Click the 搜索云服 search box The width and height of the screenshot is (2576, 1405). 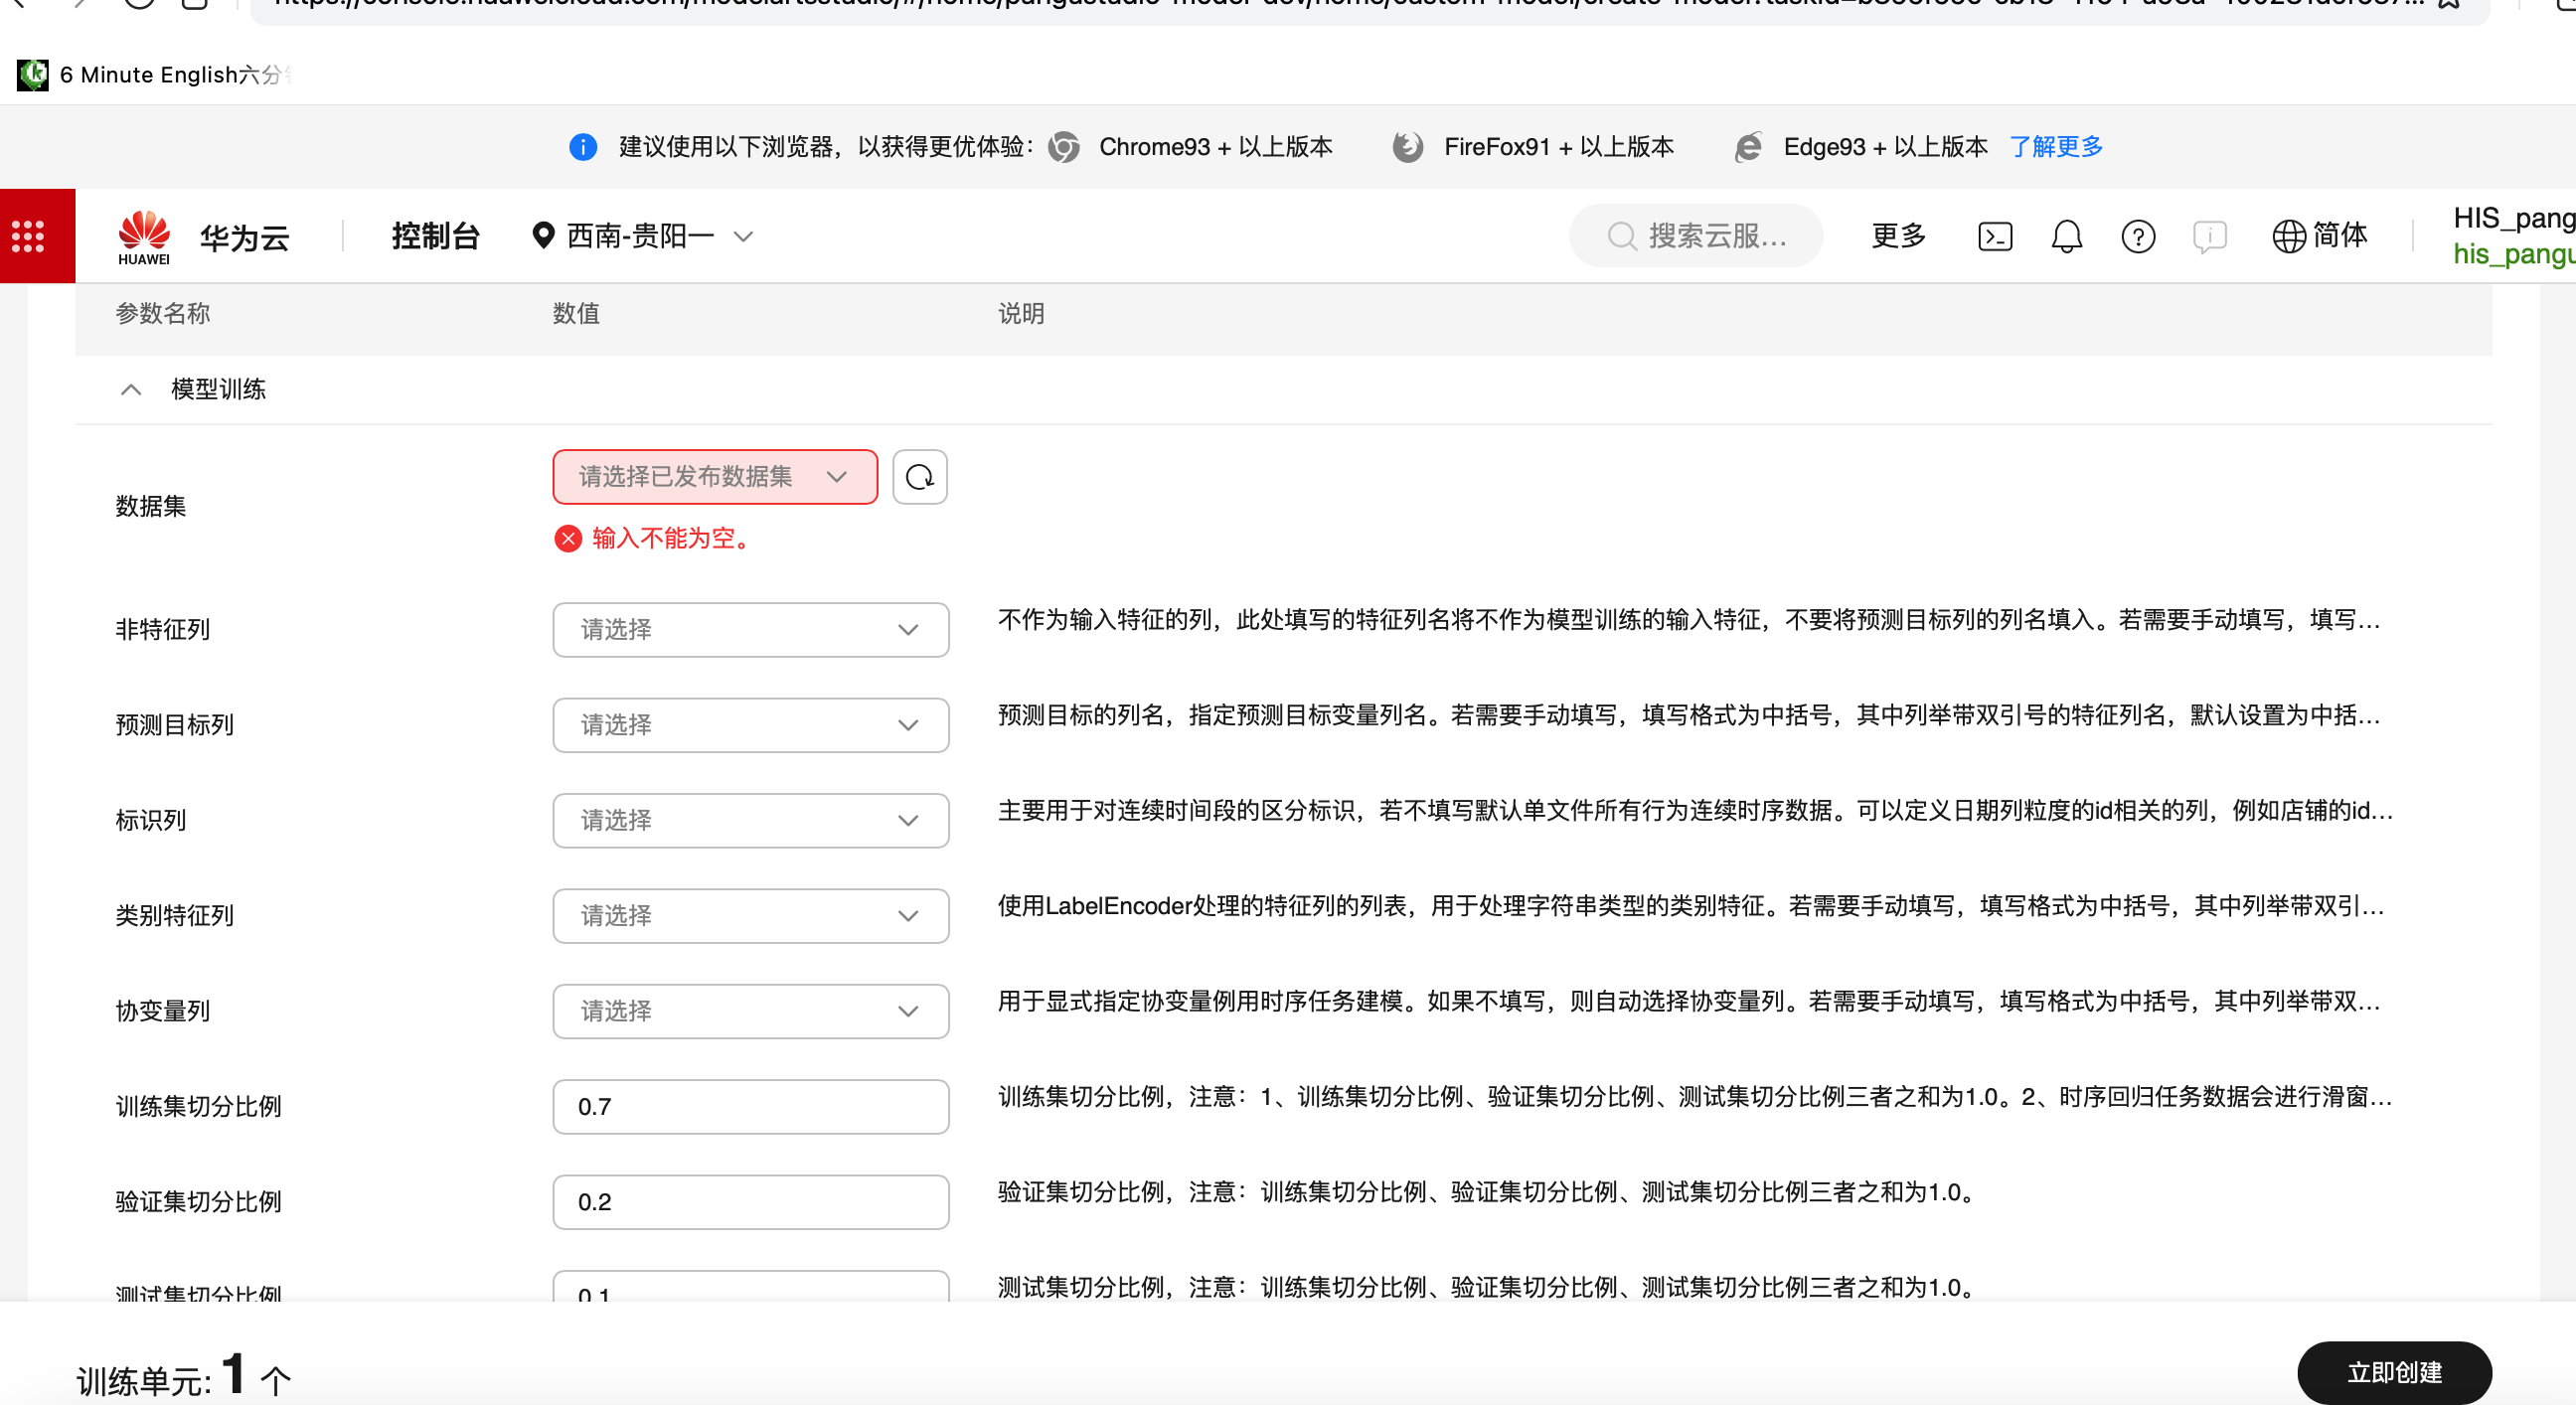[1696, 236]
